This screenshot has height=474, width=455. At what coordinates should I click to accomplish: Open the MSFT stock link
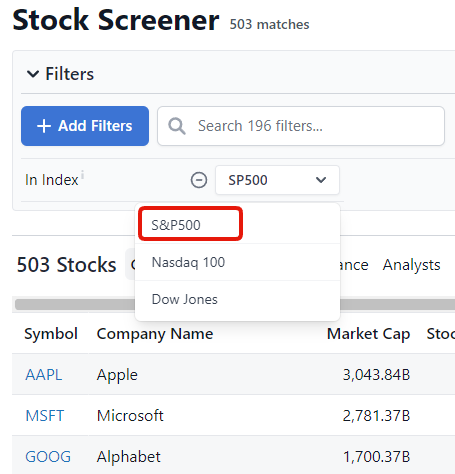pos(45,416)
